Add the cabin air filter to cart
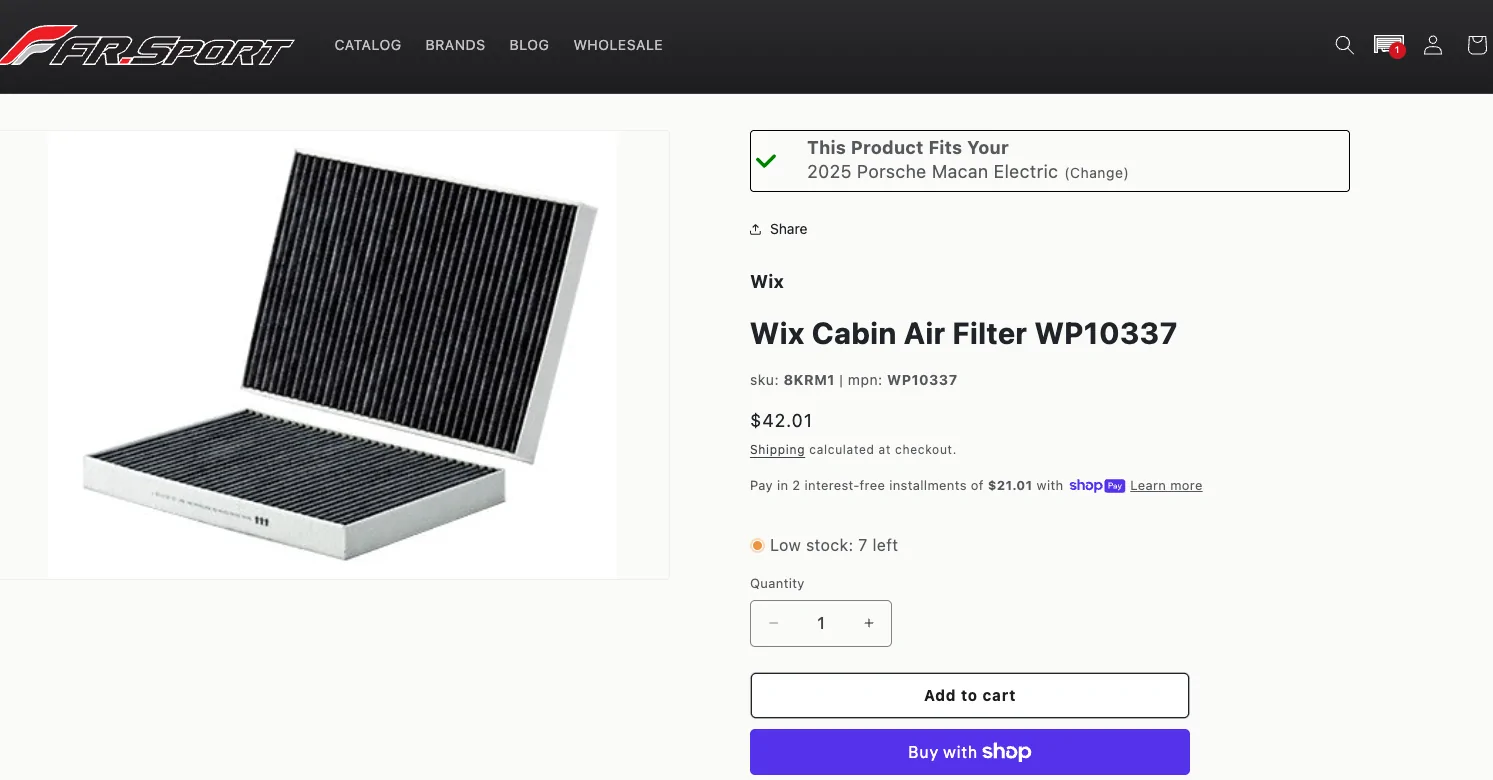This screenshot has width=1493, height=780. pos(969,695)
